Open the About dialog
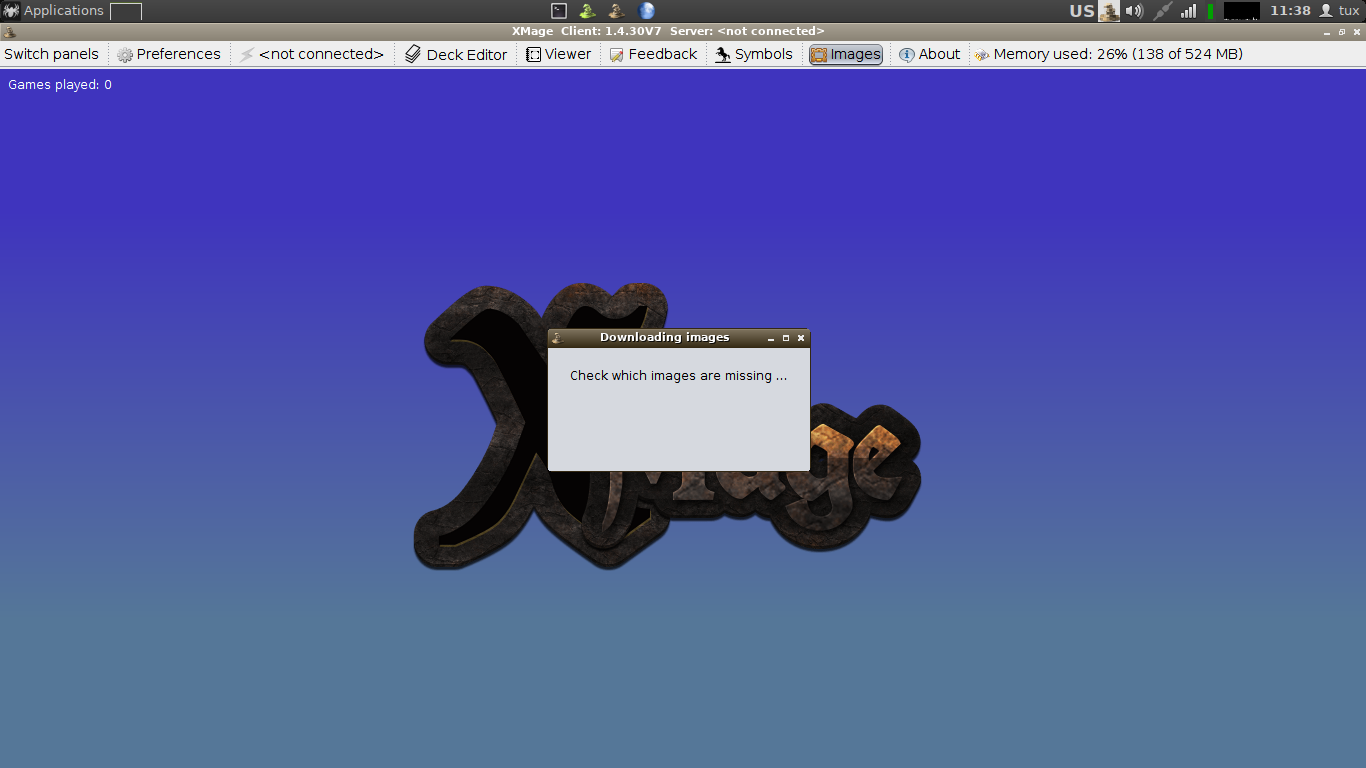The height and width of the screenshot is (768, 1366). [x=930, y=54]
